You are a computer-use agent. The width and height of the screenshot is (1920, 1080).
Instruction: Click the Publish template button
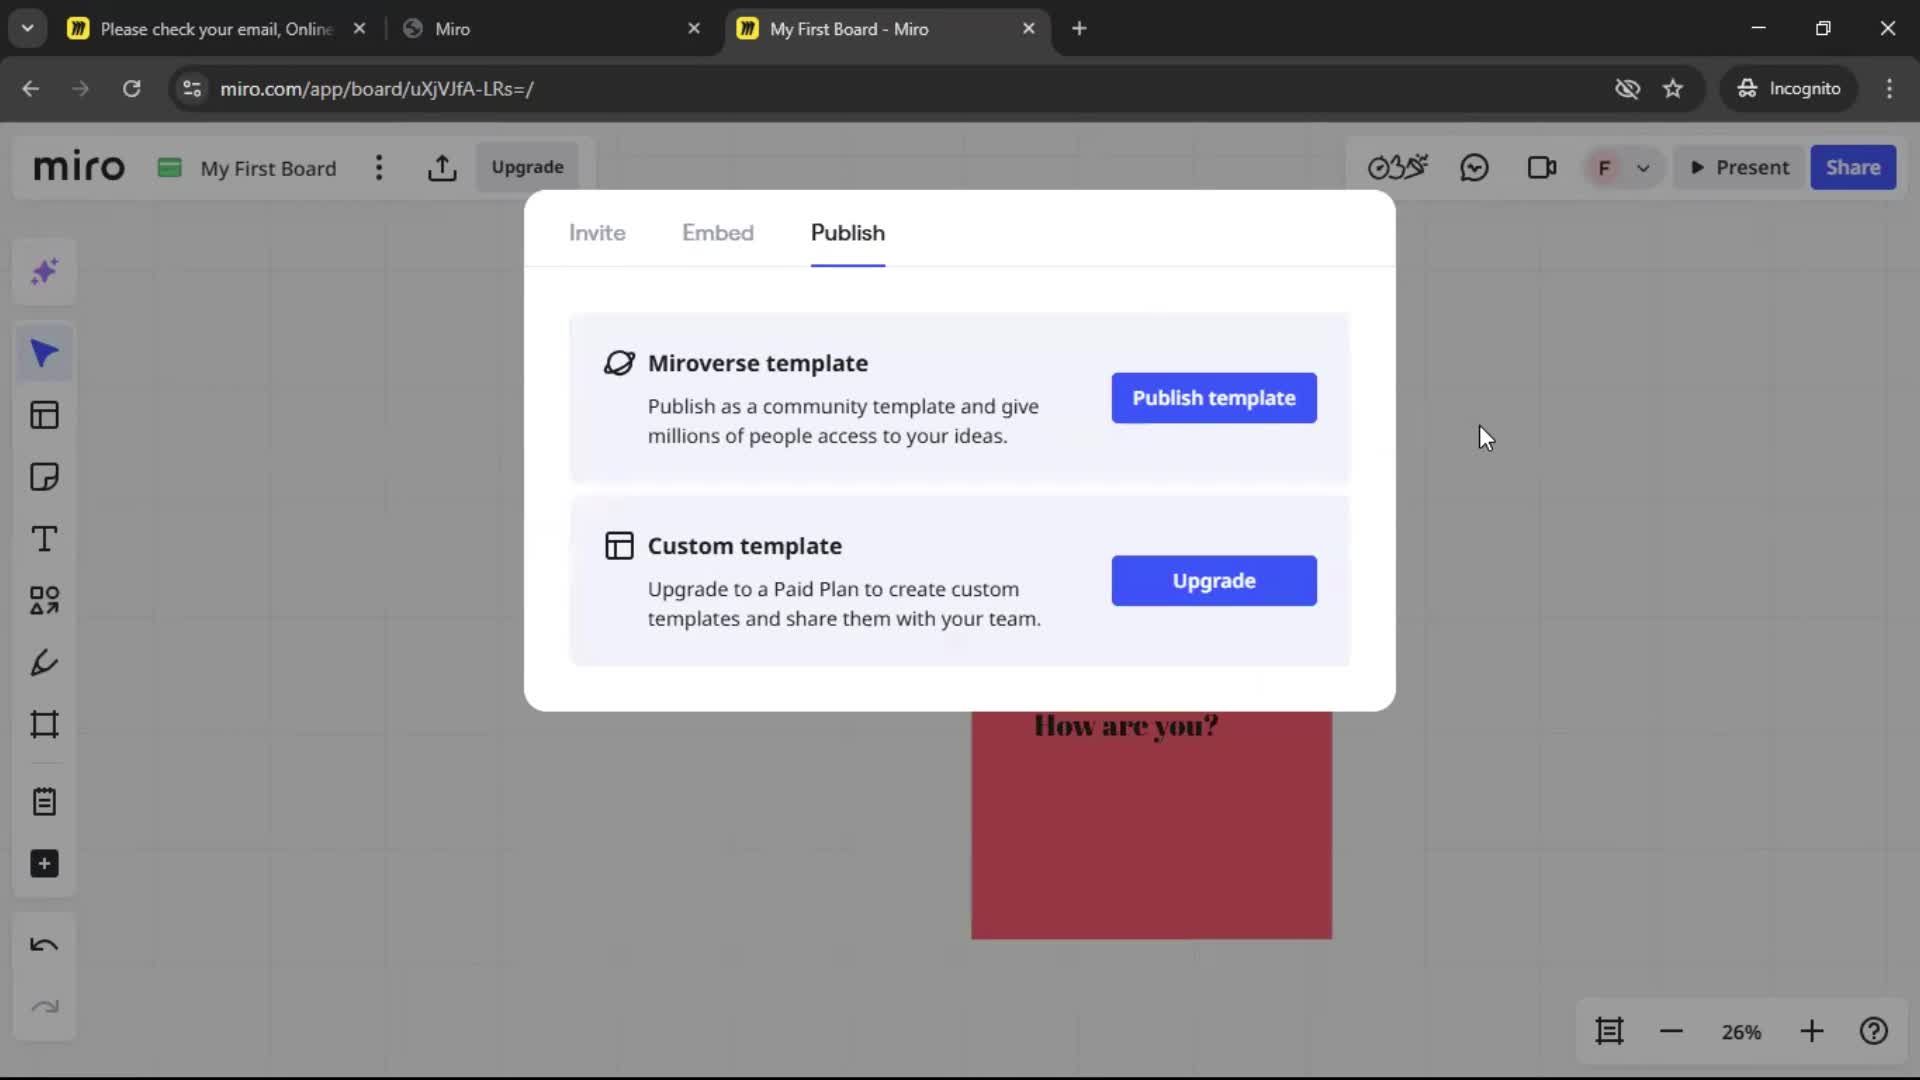pyautogui.click(x=1214, y=398)
